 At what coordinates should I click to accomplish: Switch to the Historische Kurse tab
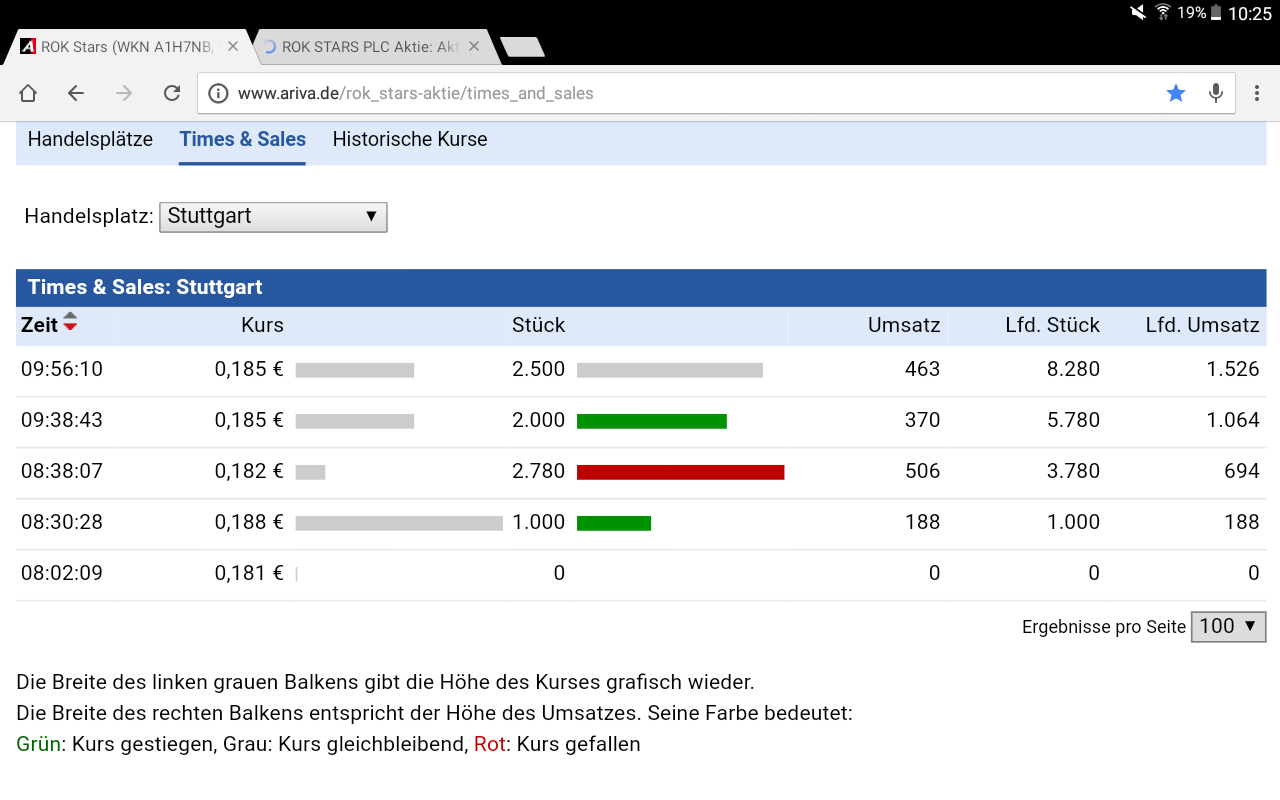(x=409, y=139)
